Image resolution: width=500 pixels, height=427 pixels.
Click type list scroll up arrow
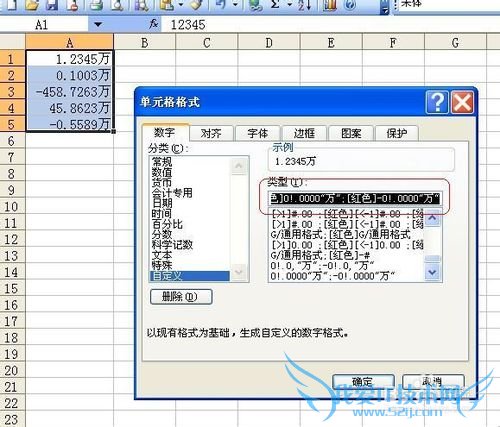pyautogui.click(x=432, y=218)
